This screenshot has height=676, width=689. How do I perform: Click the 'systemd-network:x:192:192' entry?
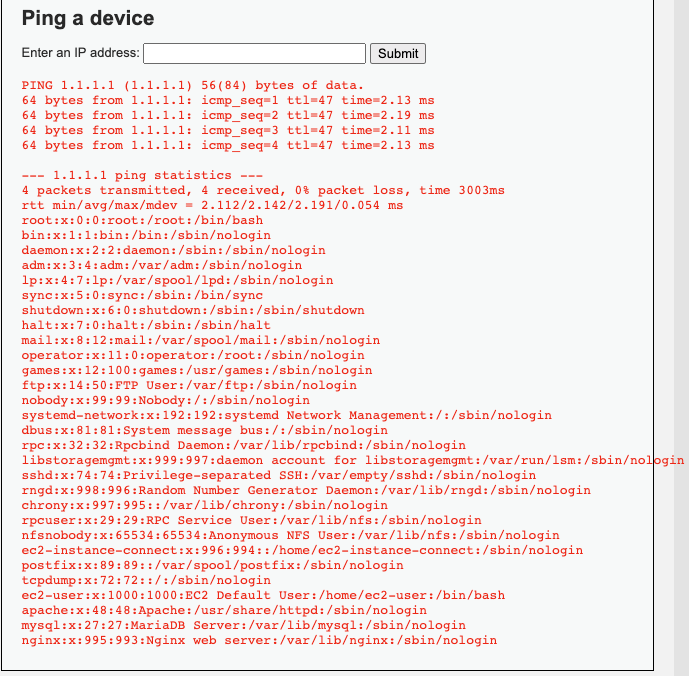[286, 414]
